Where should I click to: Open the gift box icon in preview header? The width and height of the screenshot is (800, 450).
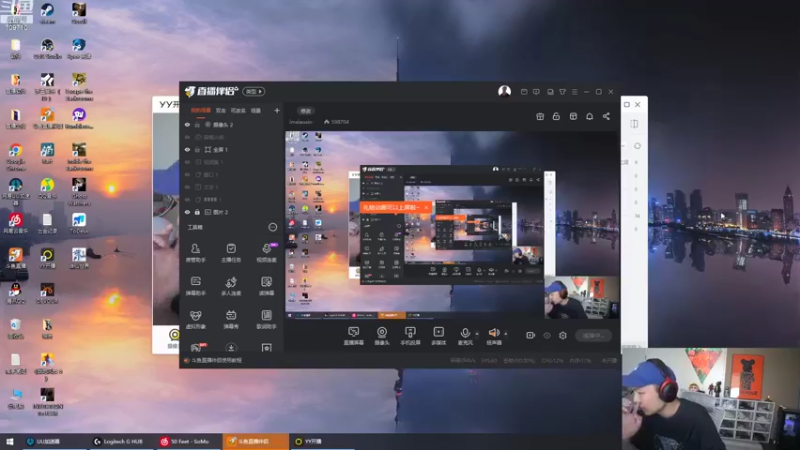(x=540, y=116)
